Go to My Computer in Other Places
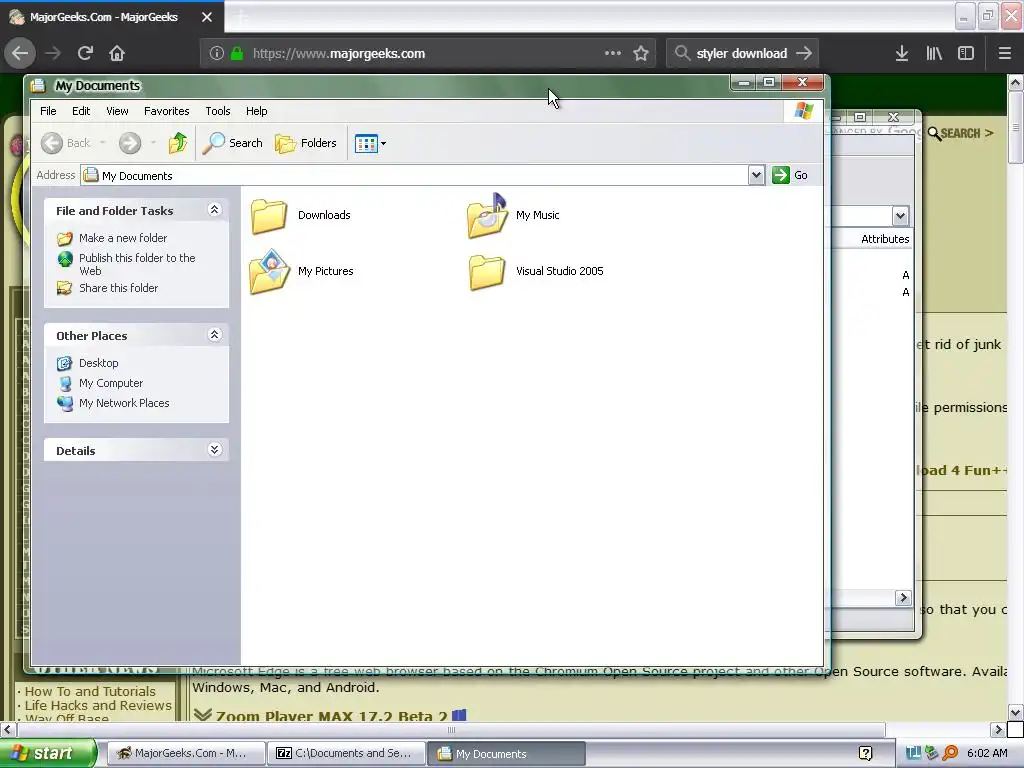The width and height of the screenshot is (1024, 768). coord(111,383)
